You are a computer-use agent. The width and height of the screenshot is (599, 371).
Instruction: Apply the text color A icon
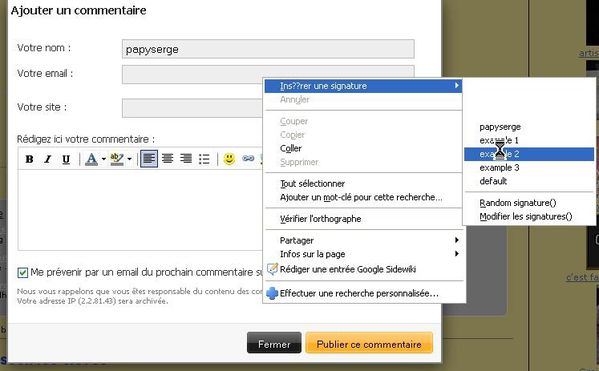(91, 159)
